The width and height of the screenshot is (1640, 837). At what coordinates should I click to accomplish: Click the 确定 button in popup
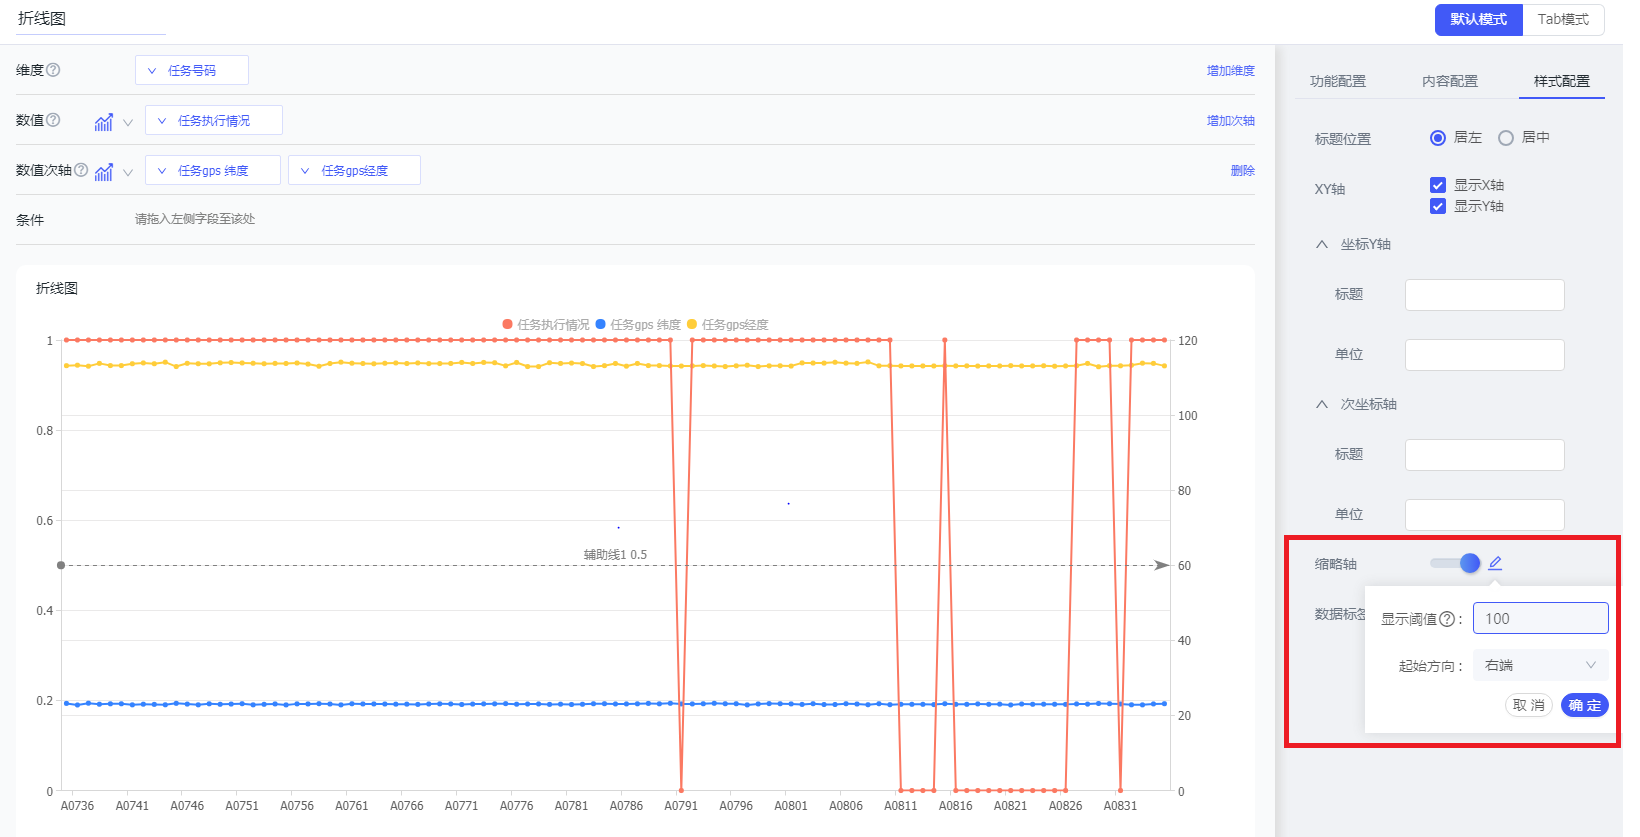[x=1585, y=705]
